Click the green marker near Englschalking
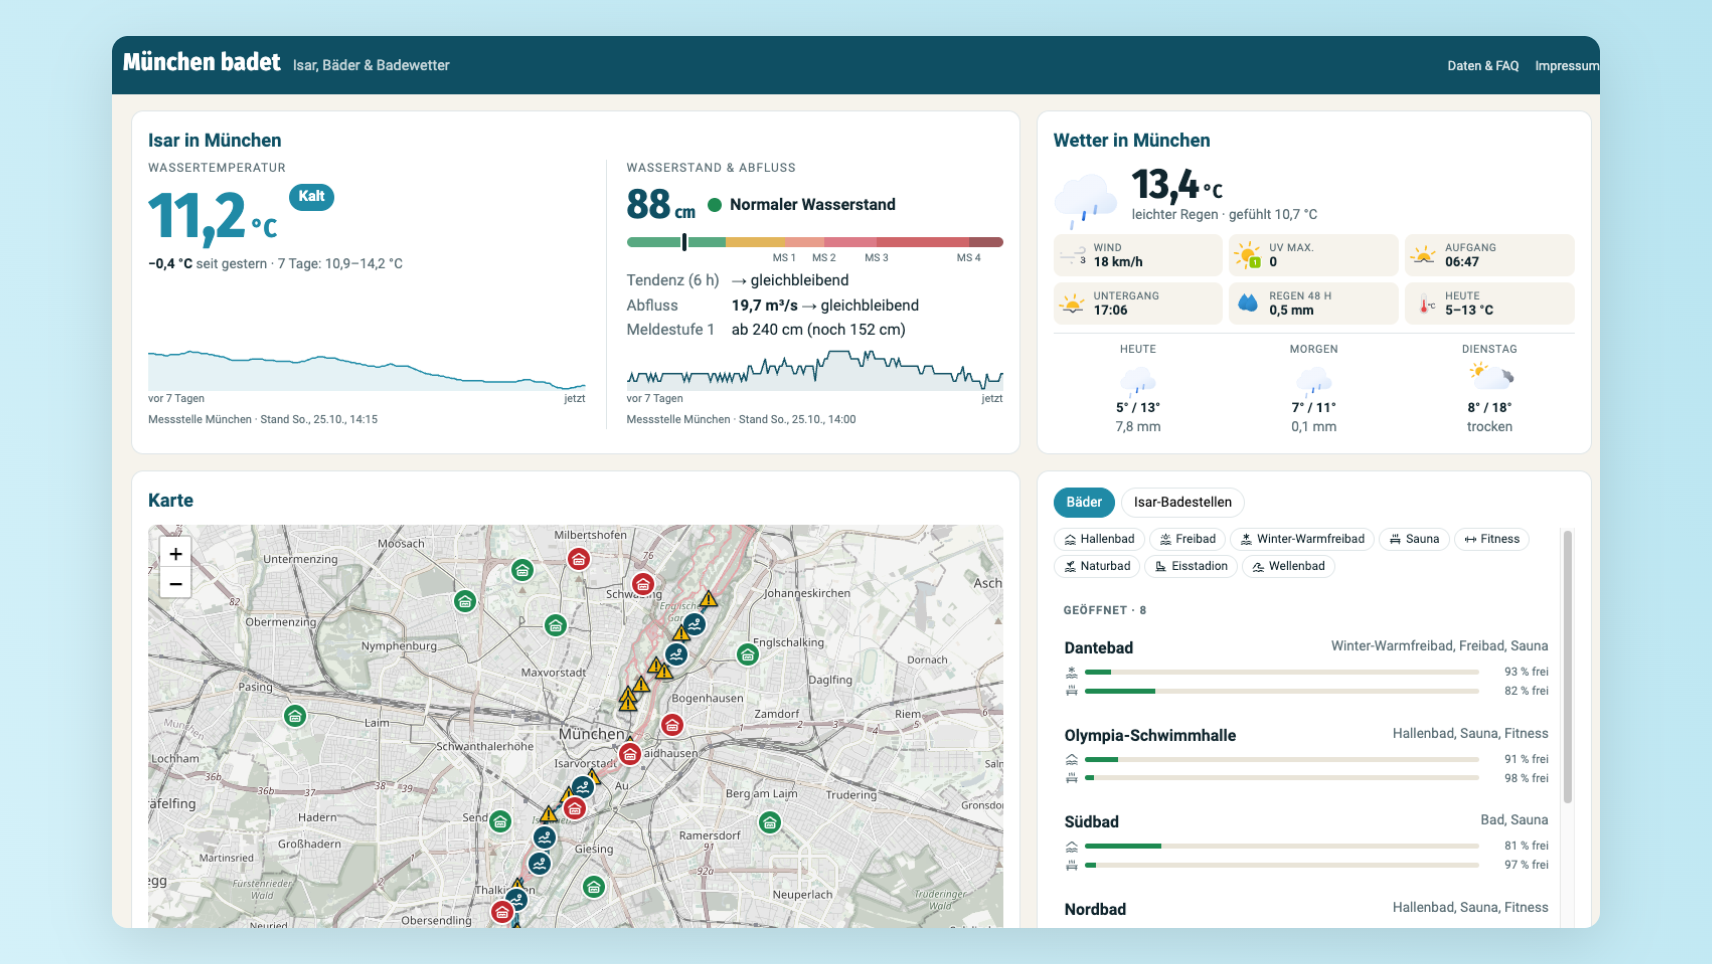1712x964 pixels. pyautogui.click(x=747, y=655)
